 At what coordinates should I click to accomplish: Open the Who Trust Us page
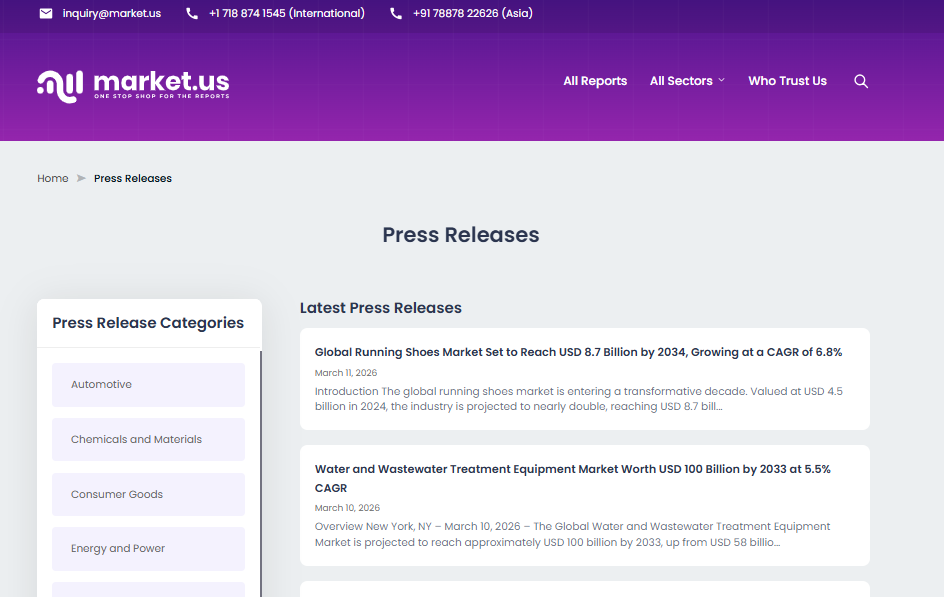[787, 81]
